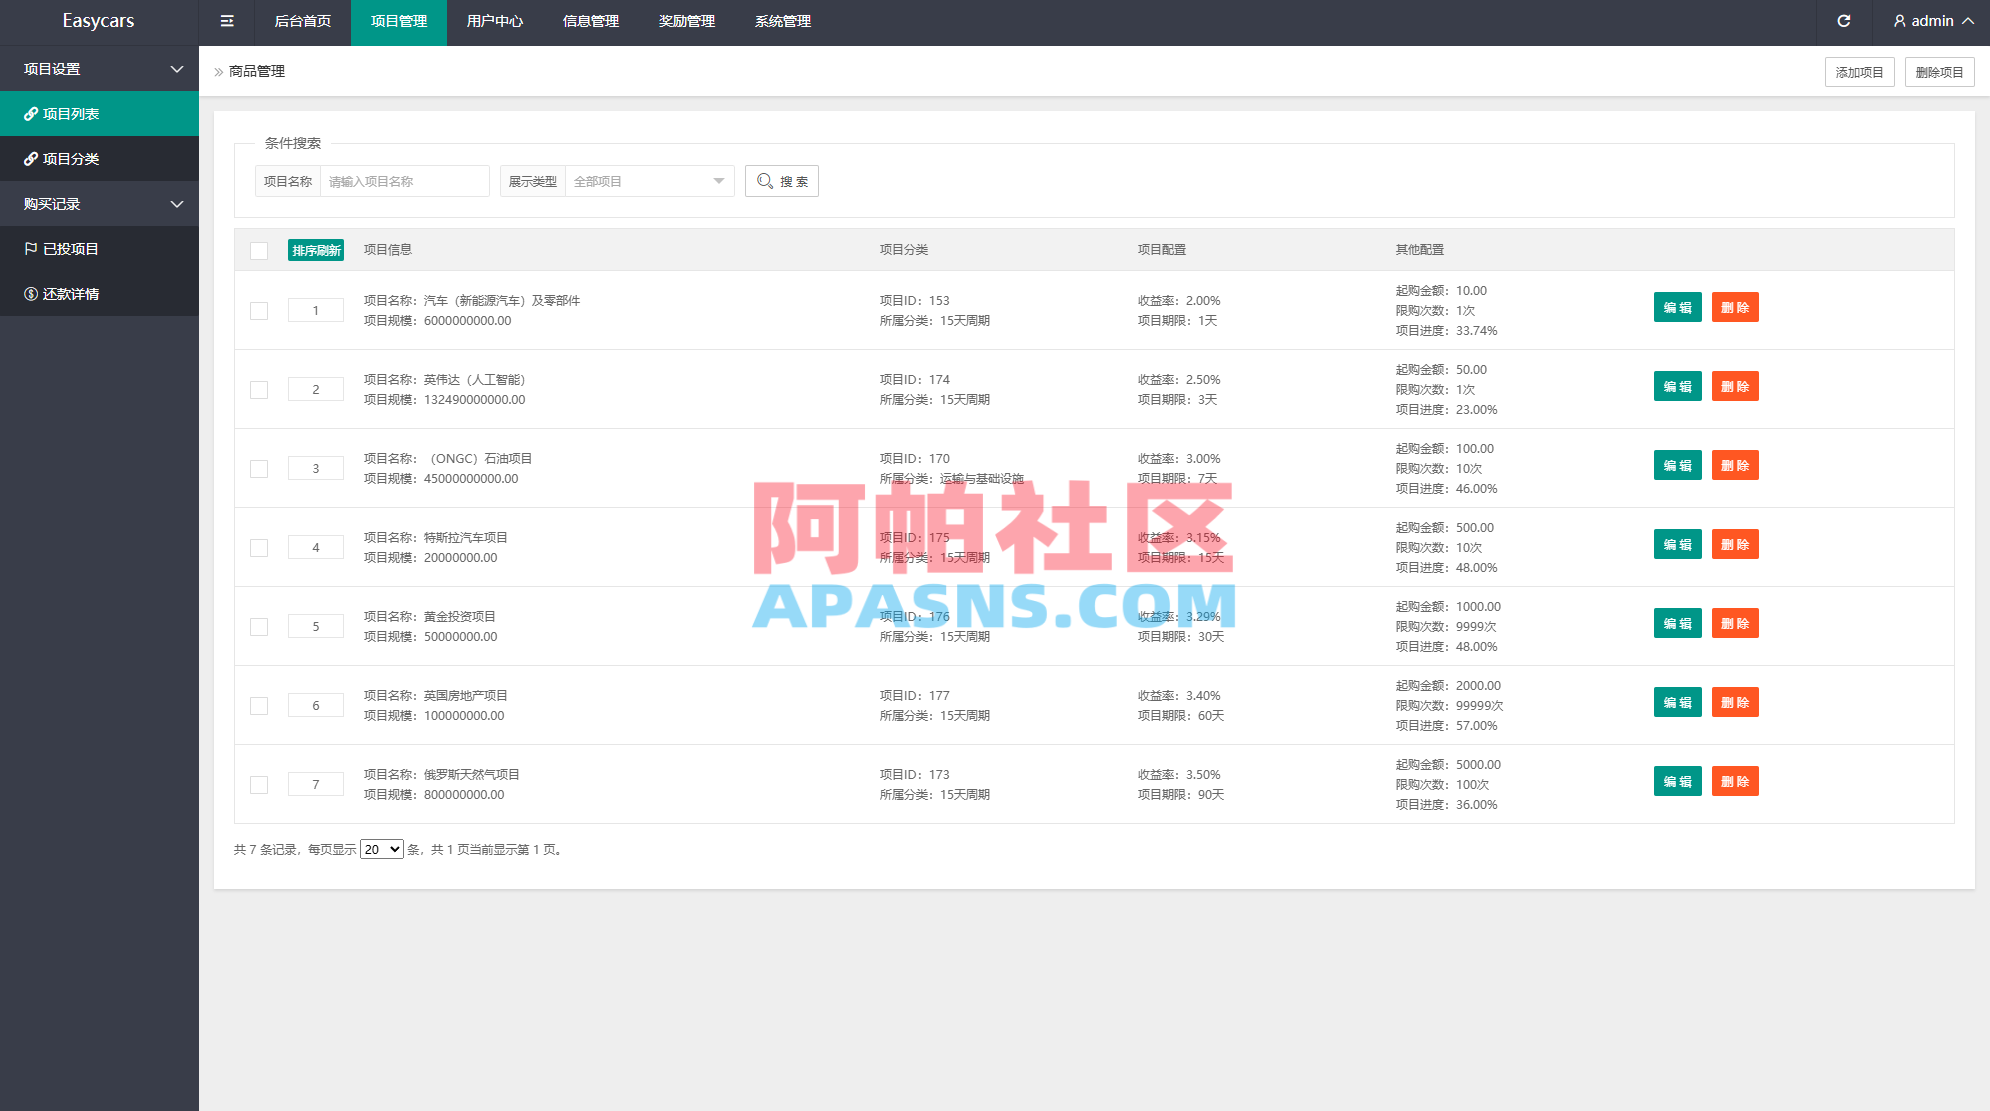The width and height of the screenshot is (1990, 1111).
Task: Click the magnifier icon on the 搜索 button
Action: click(x=764, y=181)
